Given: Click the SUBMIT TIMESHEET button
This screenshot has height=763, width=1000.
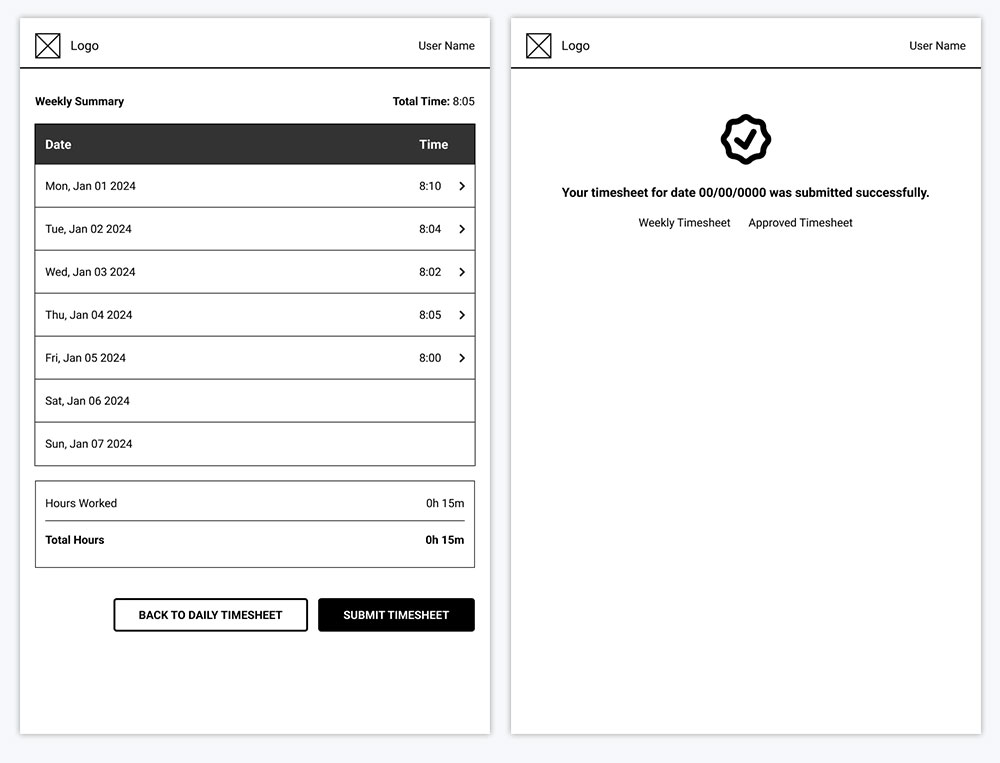Looking at the screenshot, I should (x=396, y=615).
